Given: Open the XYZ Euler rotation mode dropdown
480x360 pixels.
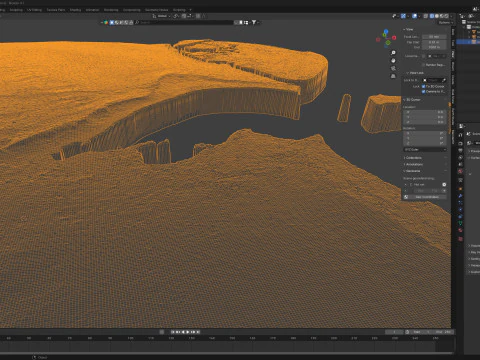Looking at the screenshot, I should coord(425,150).
